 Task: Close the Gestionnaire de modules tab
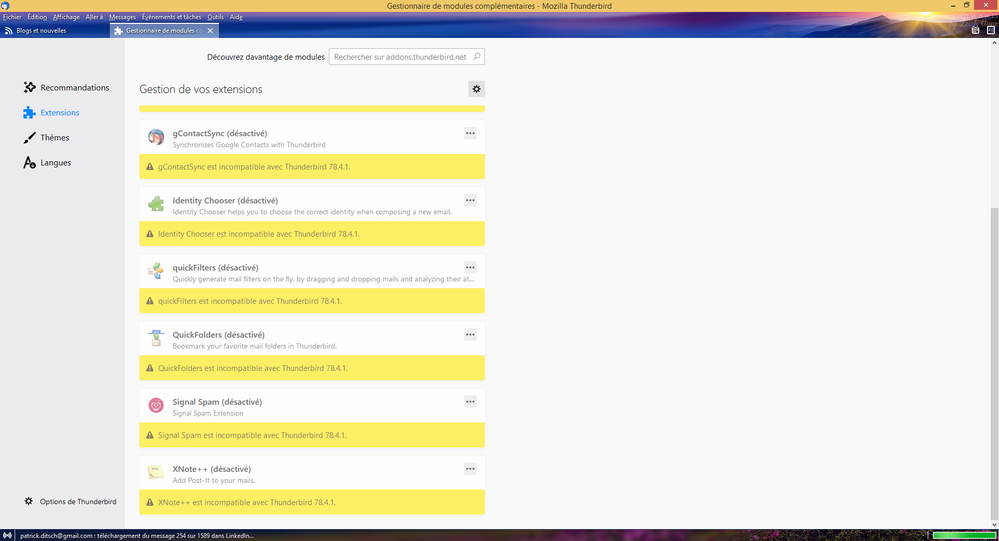pos(210,31)
